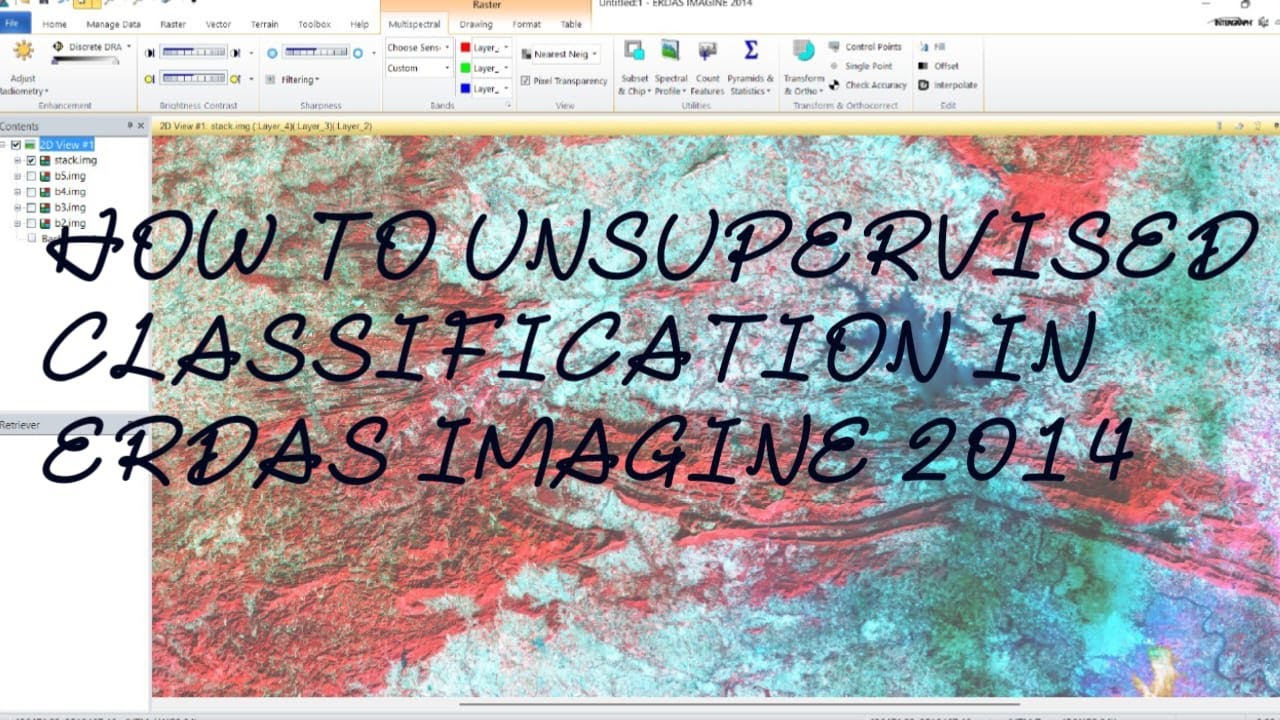1280x720 pixels.
Task: Open the File menu tab
Action: pyautogui.click(x=12, y=24)
